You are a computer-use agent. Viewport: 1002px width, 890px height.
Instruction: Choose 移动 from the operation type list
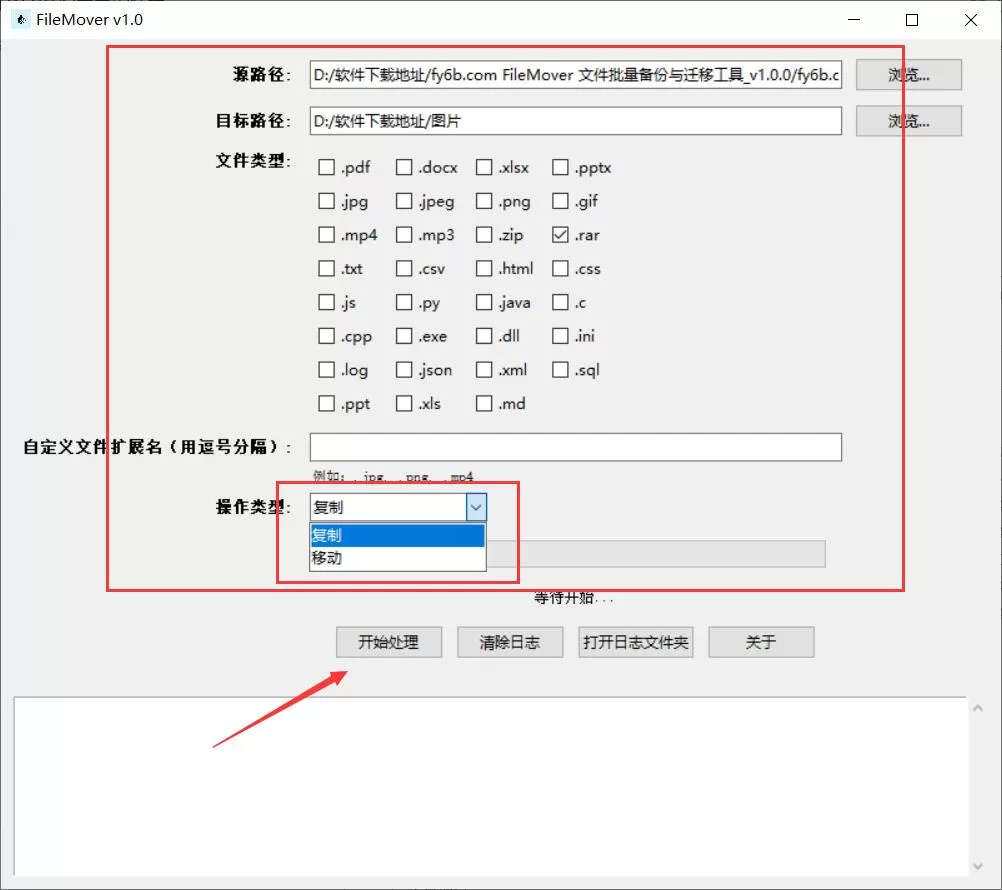point(397,558)
